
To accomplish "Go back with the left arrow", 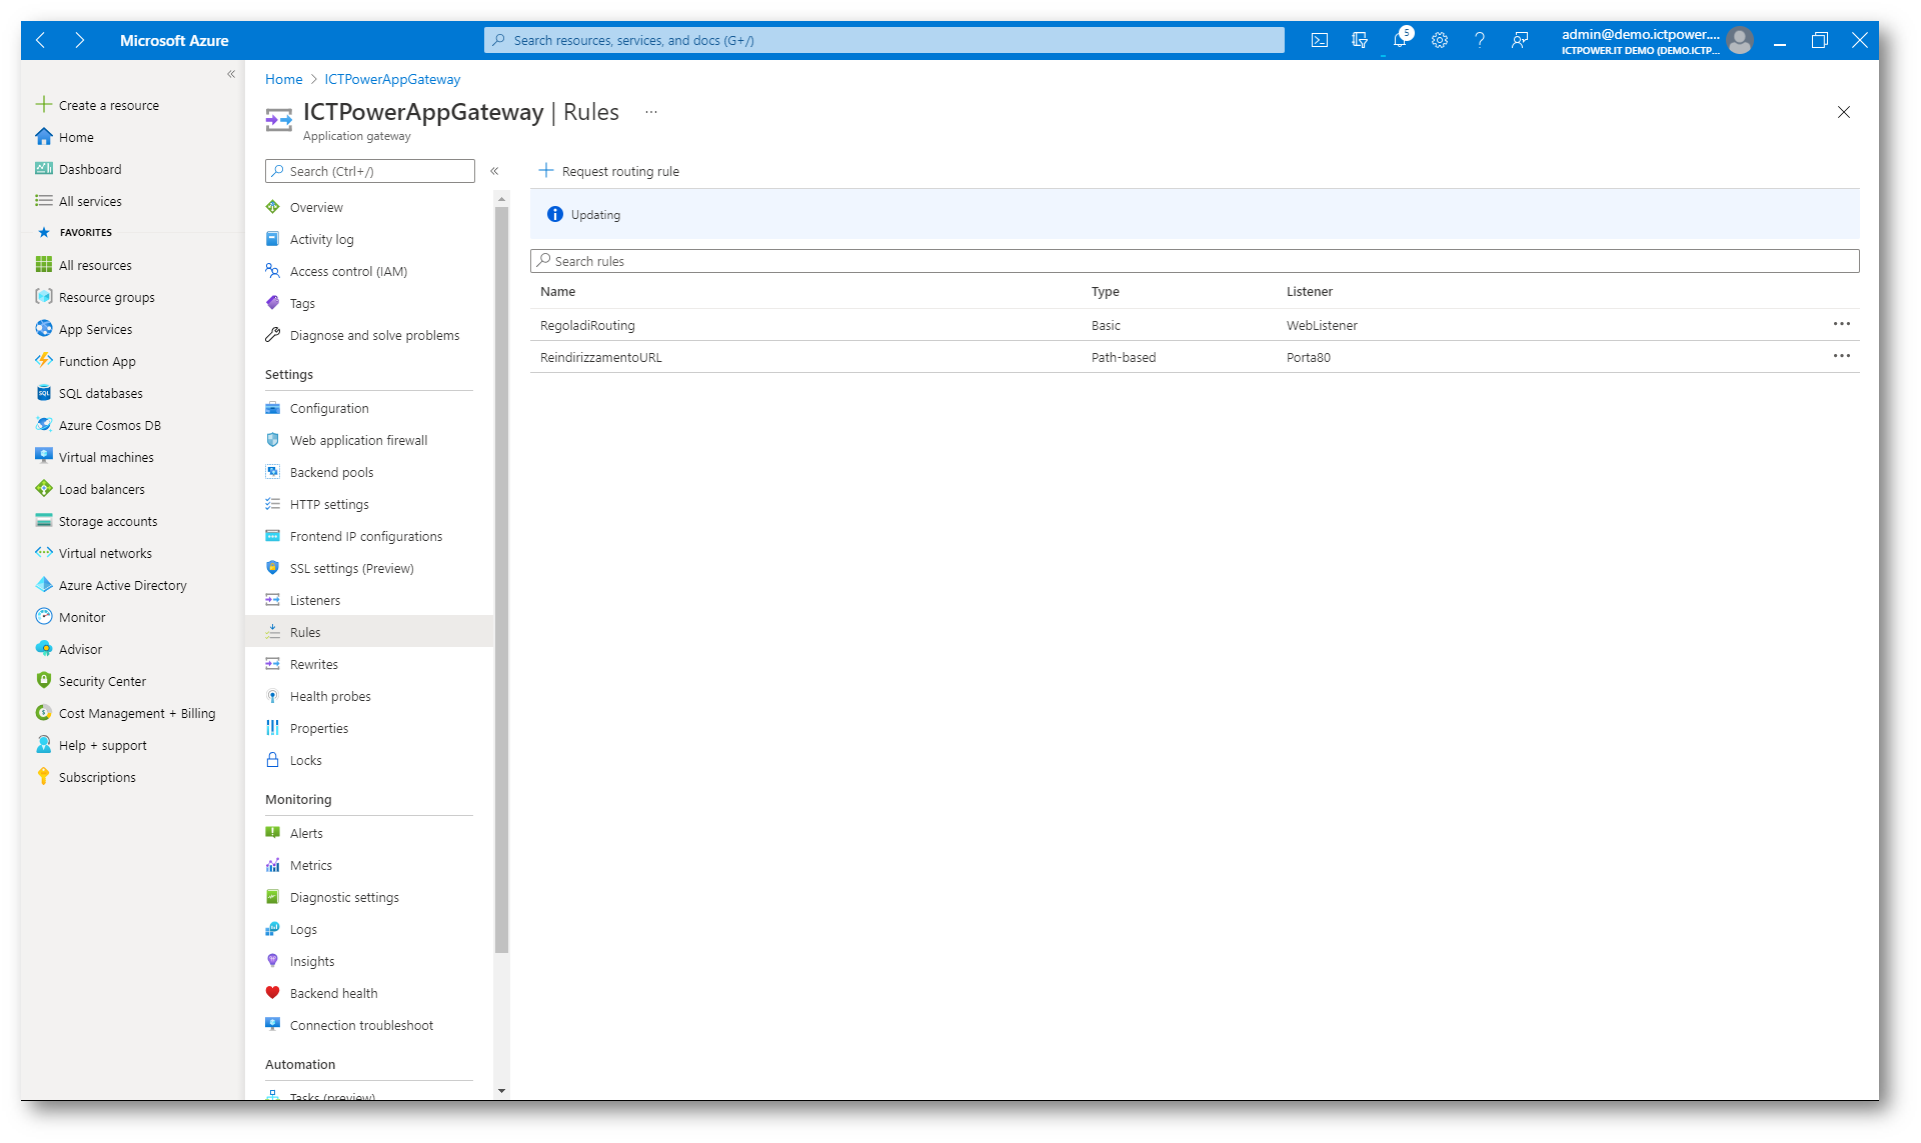I will 41,40.
